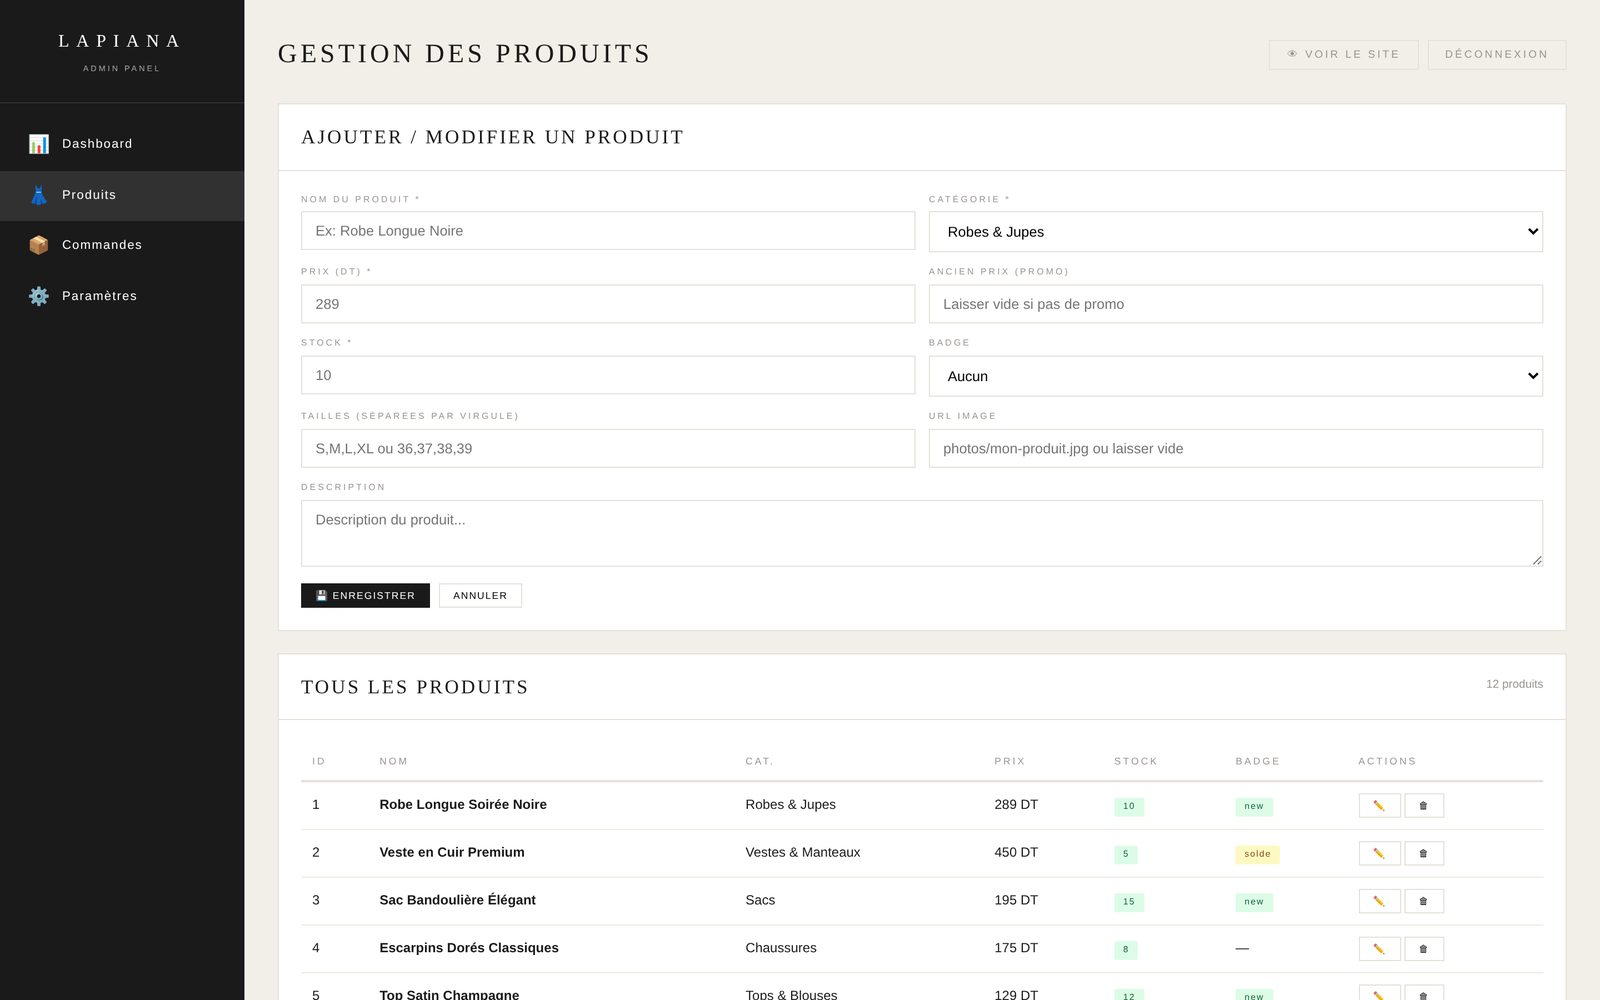Delete Robe Longue Soirée Noire with trash icon
Screen dimensions: 1600x1000
click(1424, 806)
